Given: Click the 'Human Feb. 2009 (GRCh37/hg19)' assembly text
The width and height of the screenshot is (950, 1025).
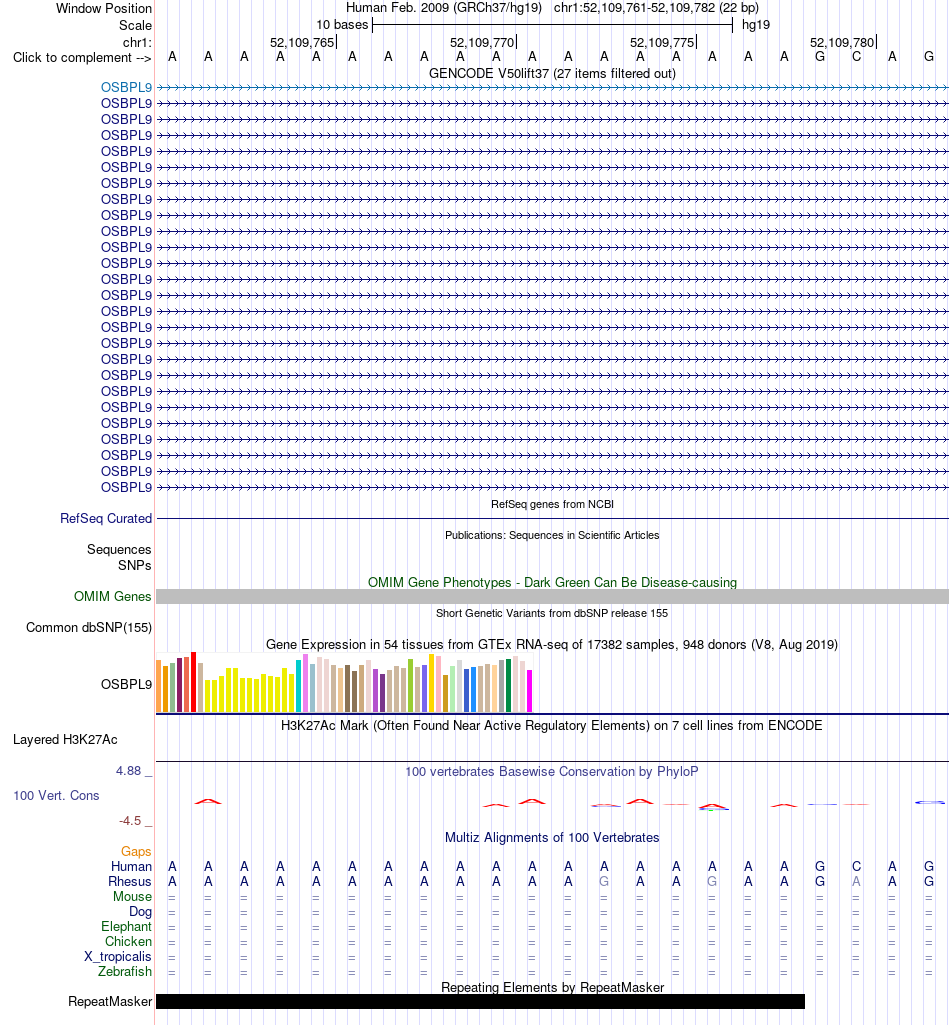Looking at the screenshot, I should click(444, 8).
